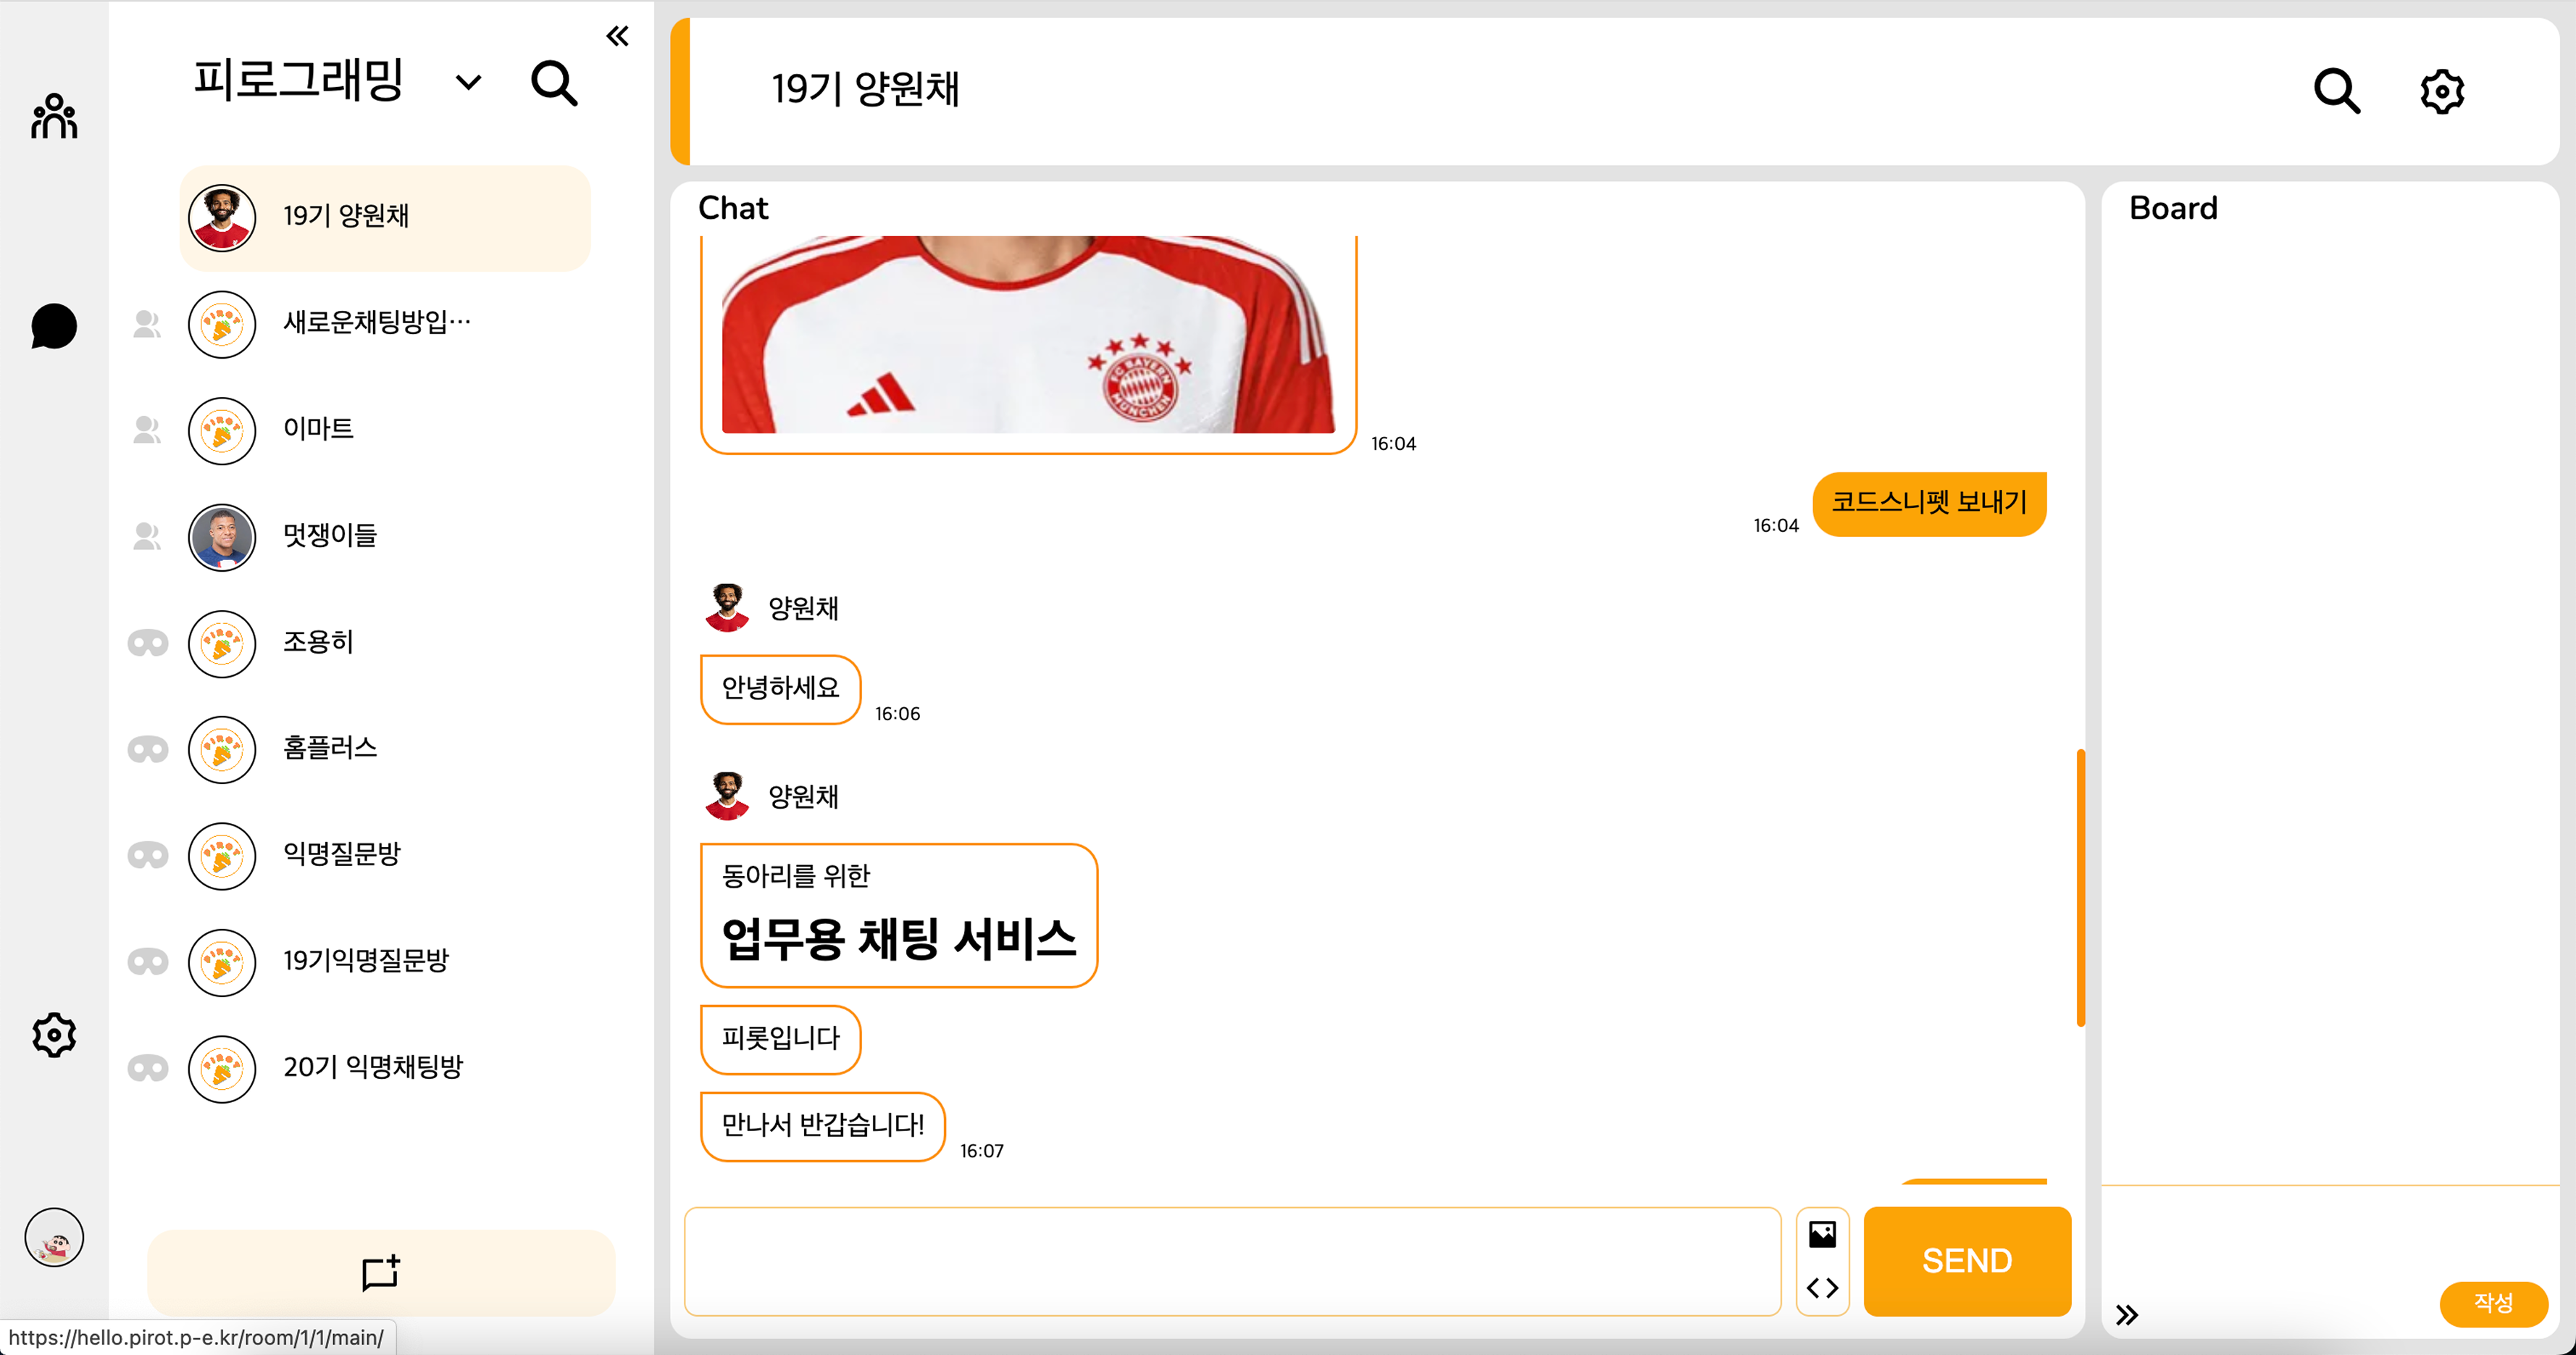
Task: Collapse the chat list with the double chevron
Action: (x=617, y=37)
